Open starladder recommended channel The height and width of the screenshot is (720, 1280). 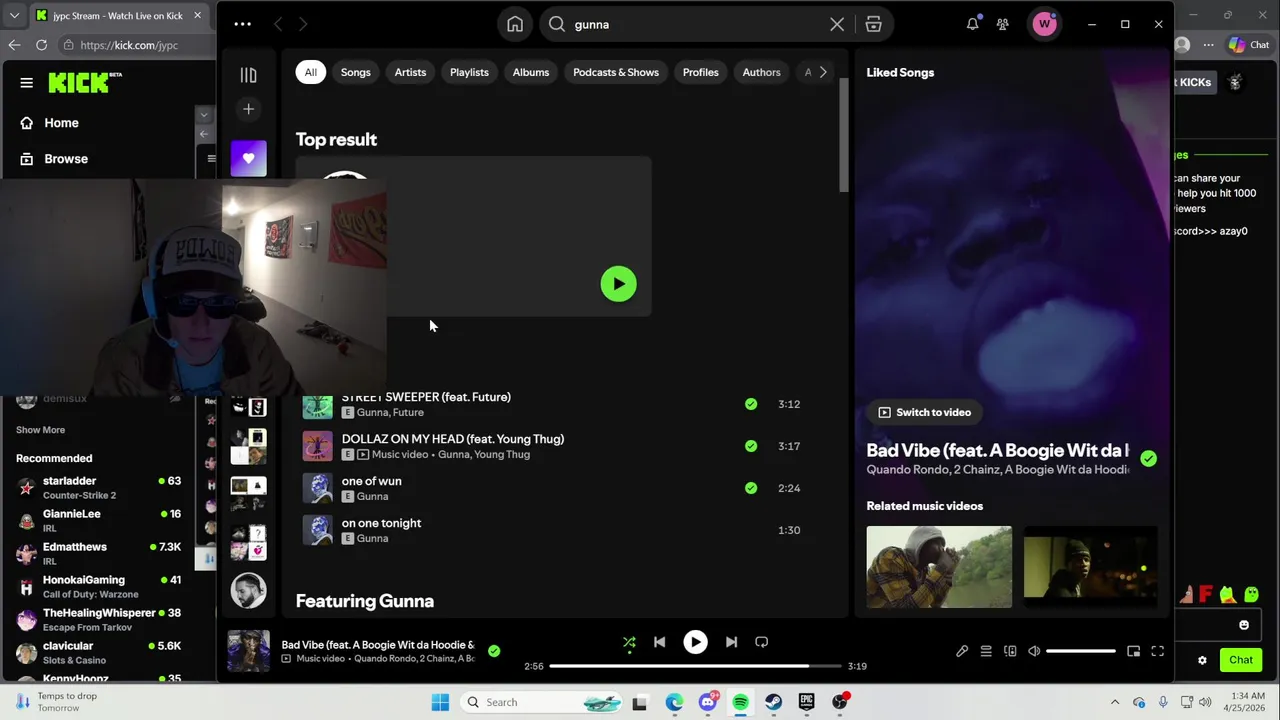(98, 488)
